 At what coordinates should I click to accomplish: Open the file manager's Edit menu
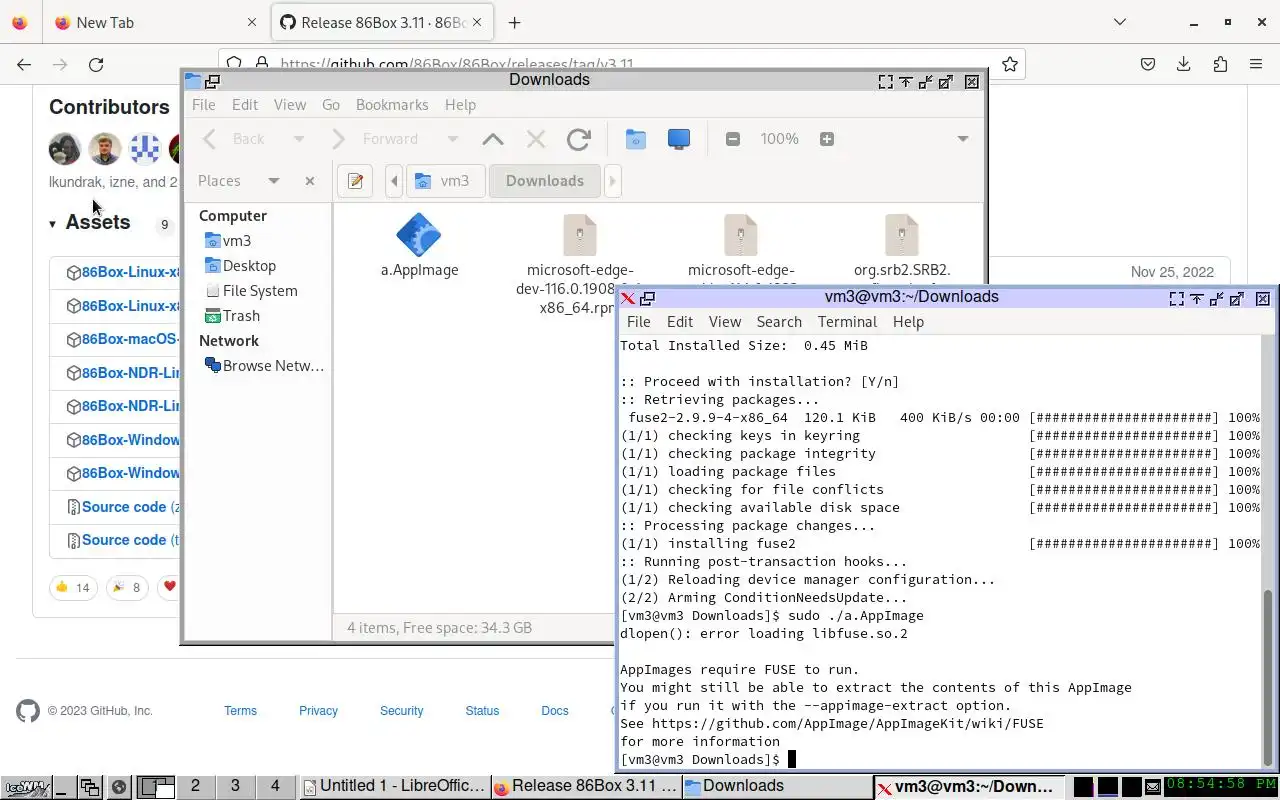point(245,105)
